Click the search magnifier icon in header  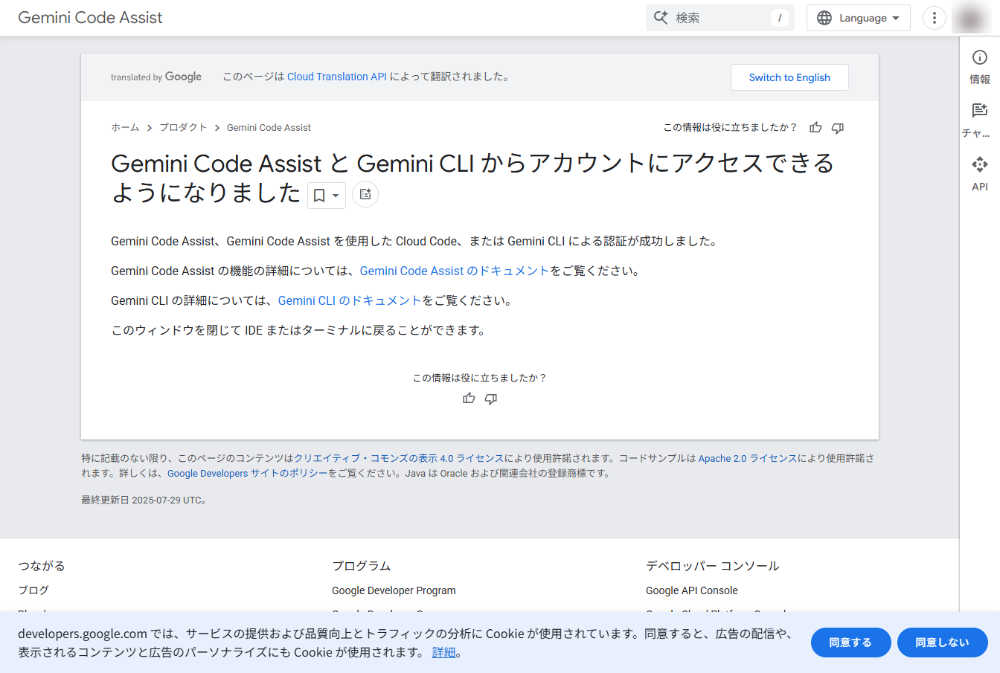661,18
